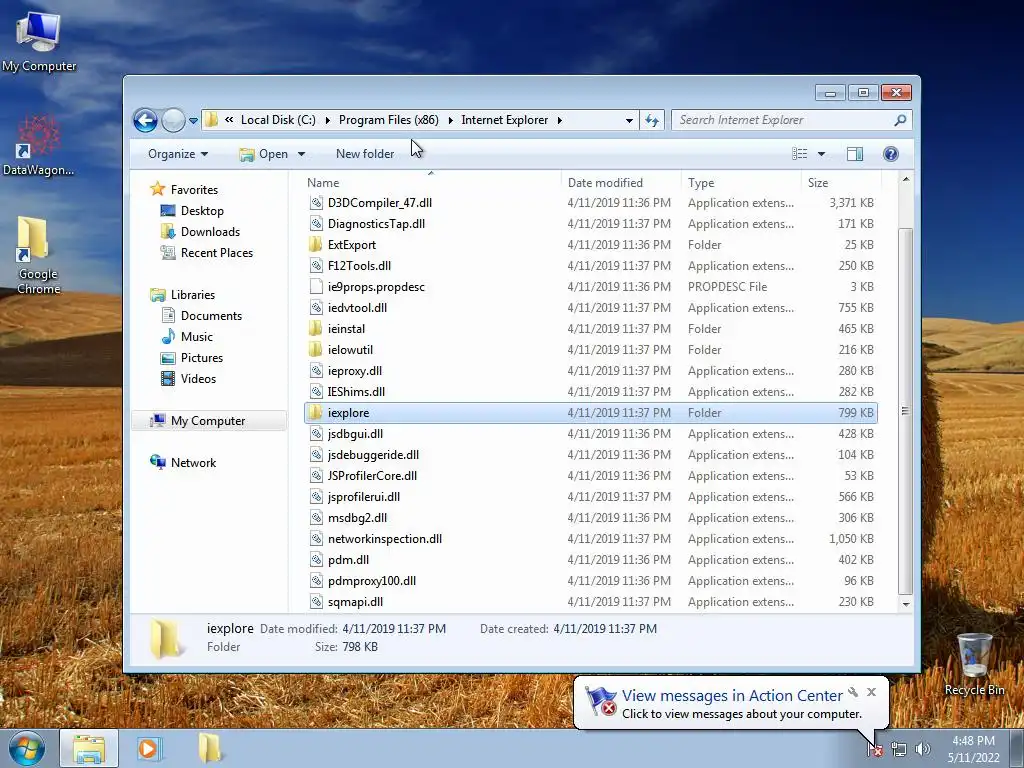1024x768 pixels.
Task: Click Internet Explorer in the breadcrumb
Action: 505,120
